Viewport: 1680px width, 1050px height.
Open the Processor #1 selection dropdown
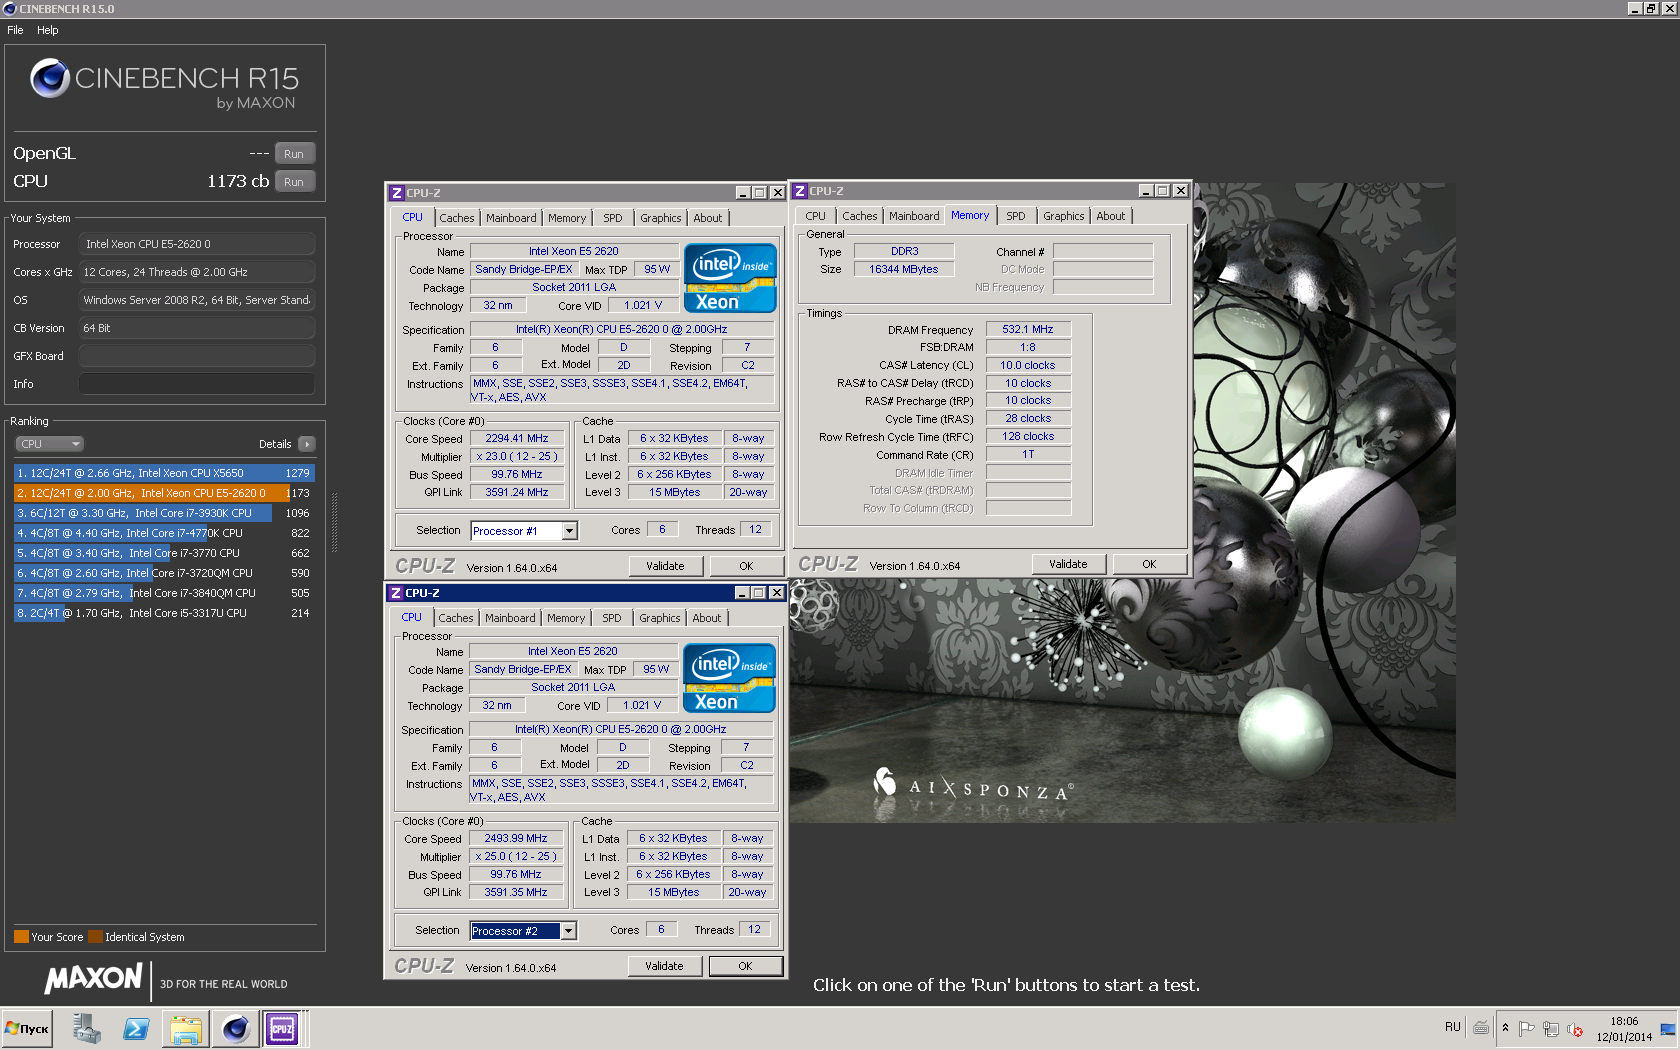[x=569, y=531]
